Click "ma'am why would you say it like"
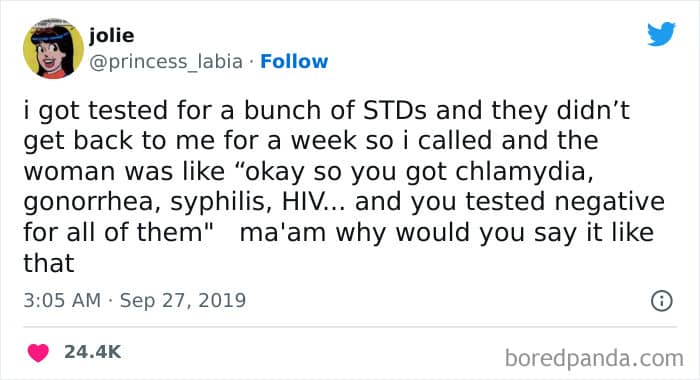The image size is (700, 380). tap(446, 233)
